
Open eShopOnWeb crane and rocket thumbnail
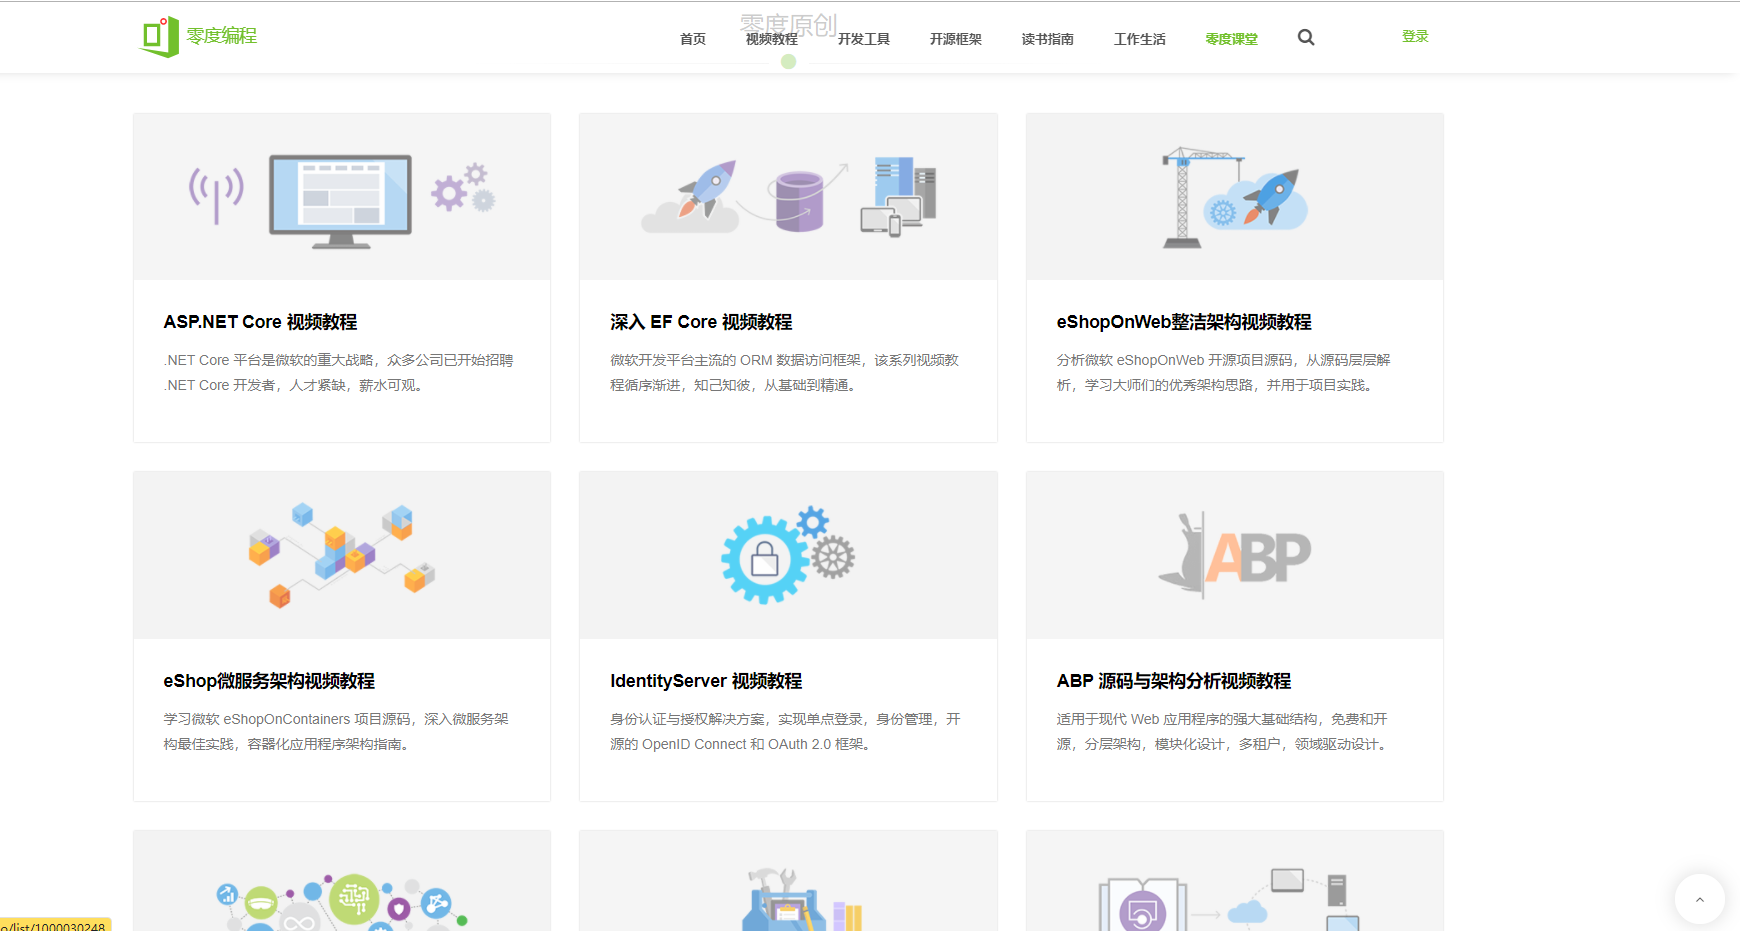tap(1235, 197)
